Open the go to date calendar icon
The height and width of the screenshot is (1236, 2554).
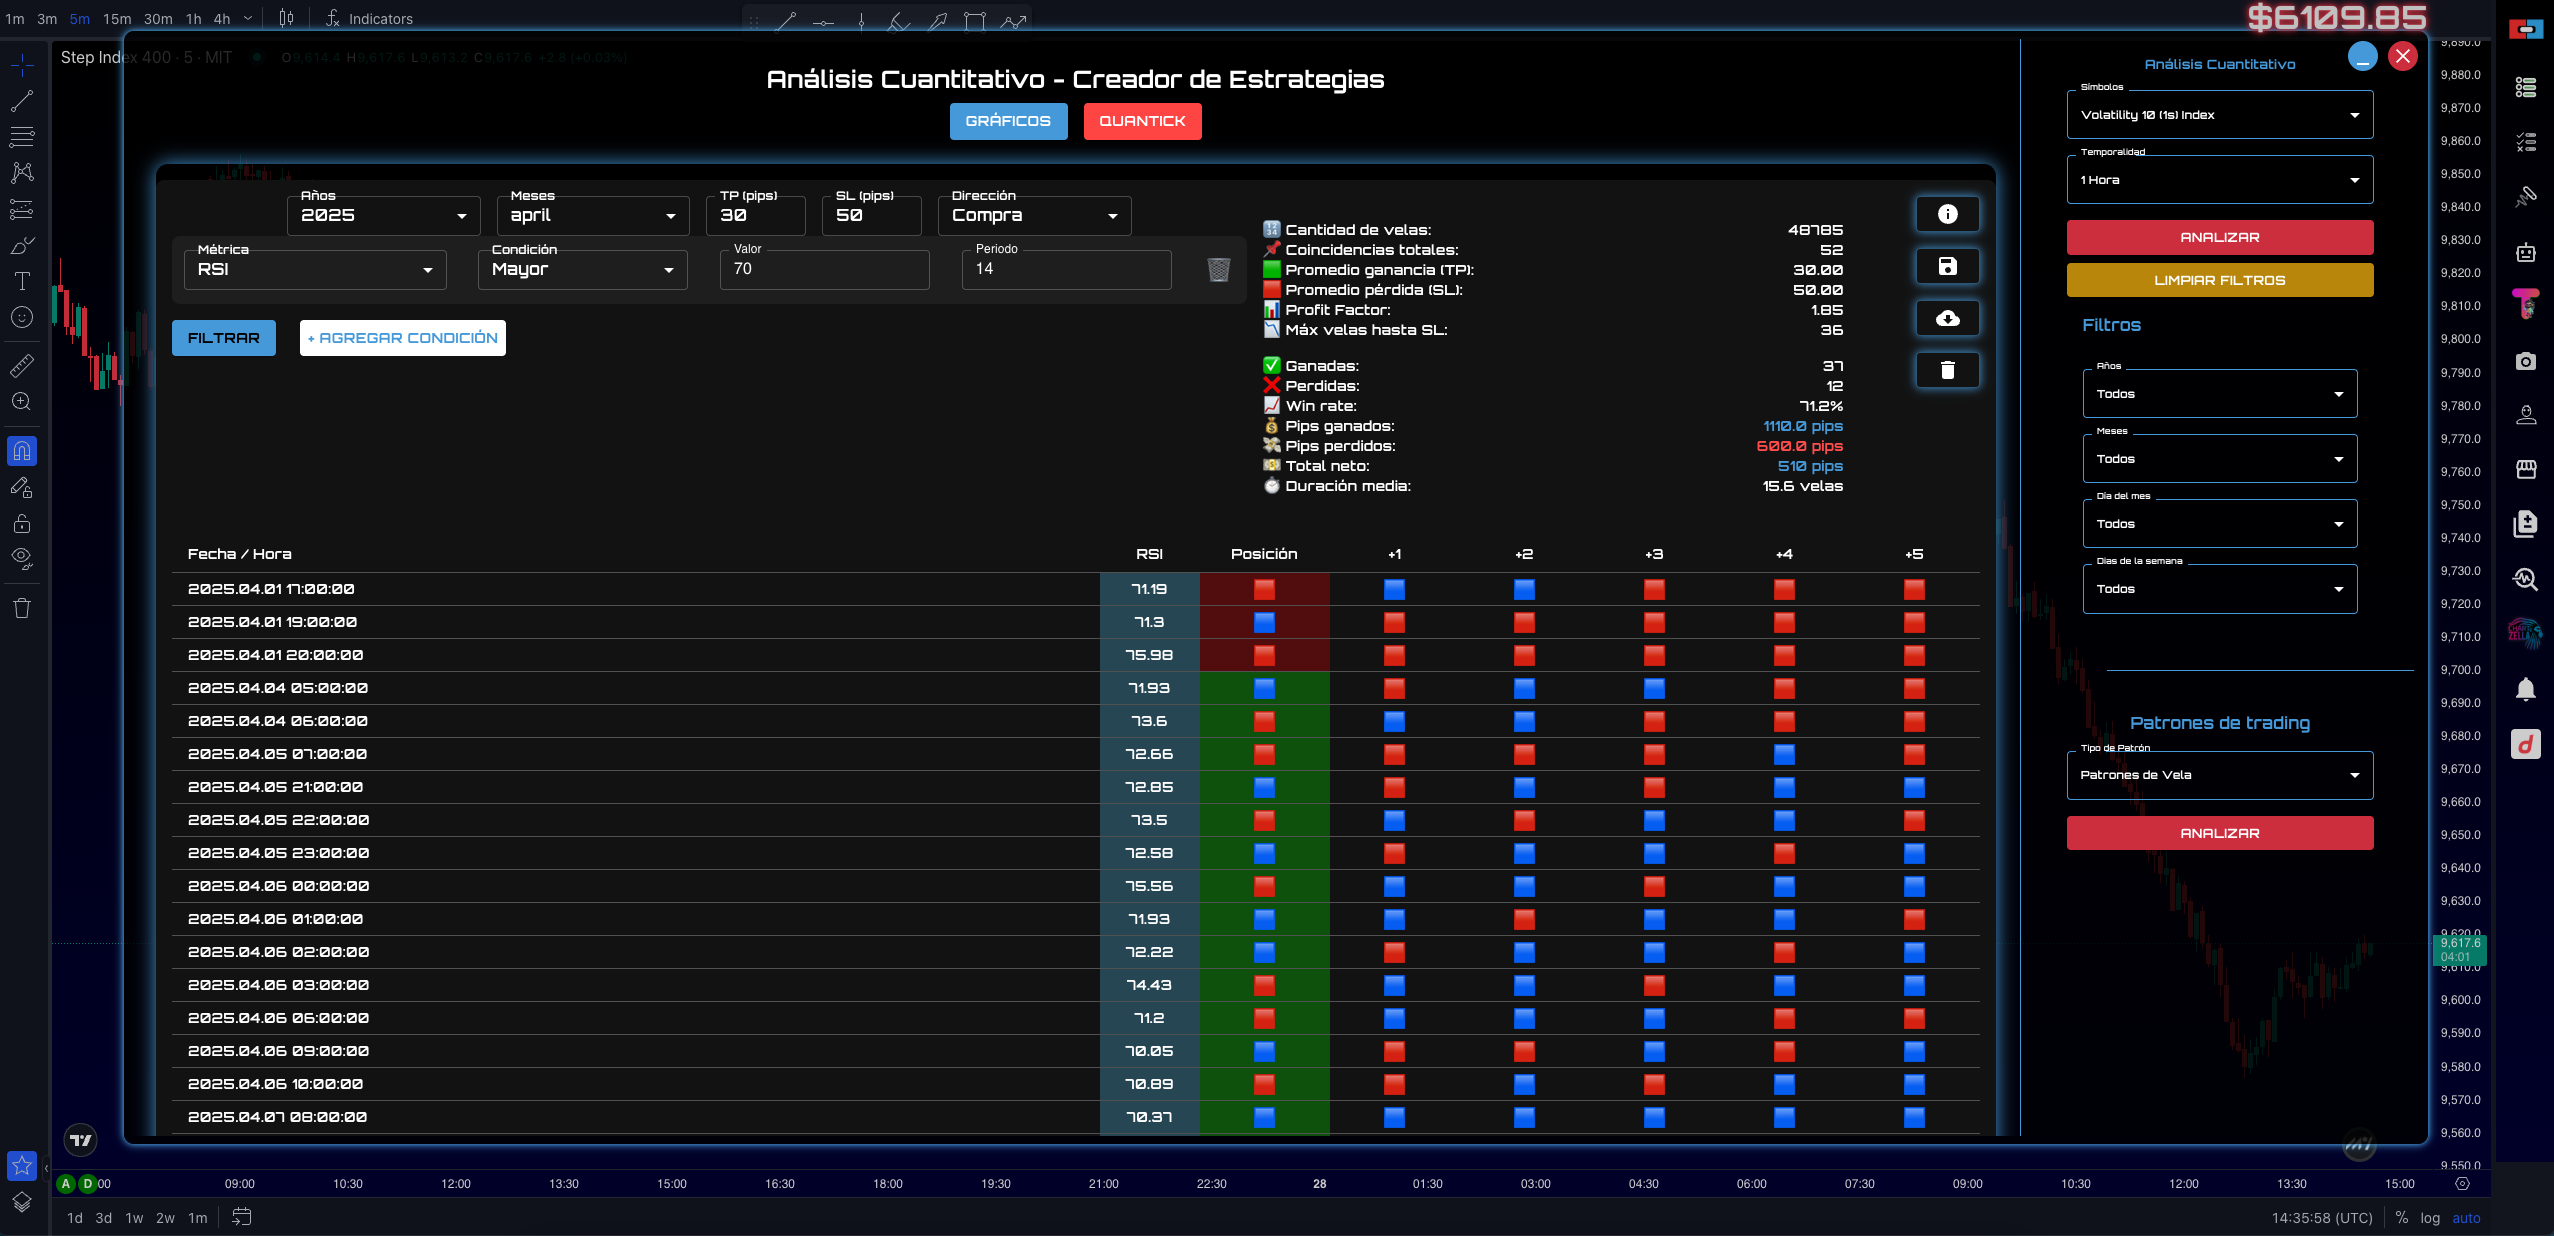coord(242,1217)
